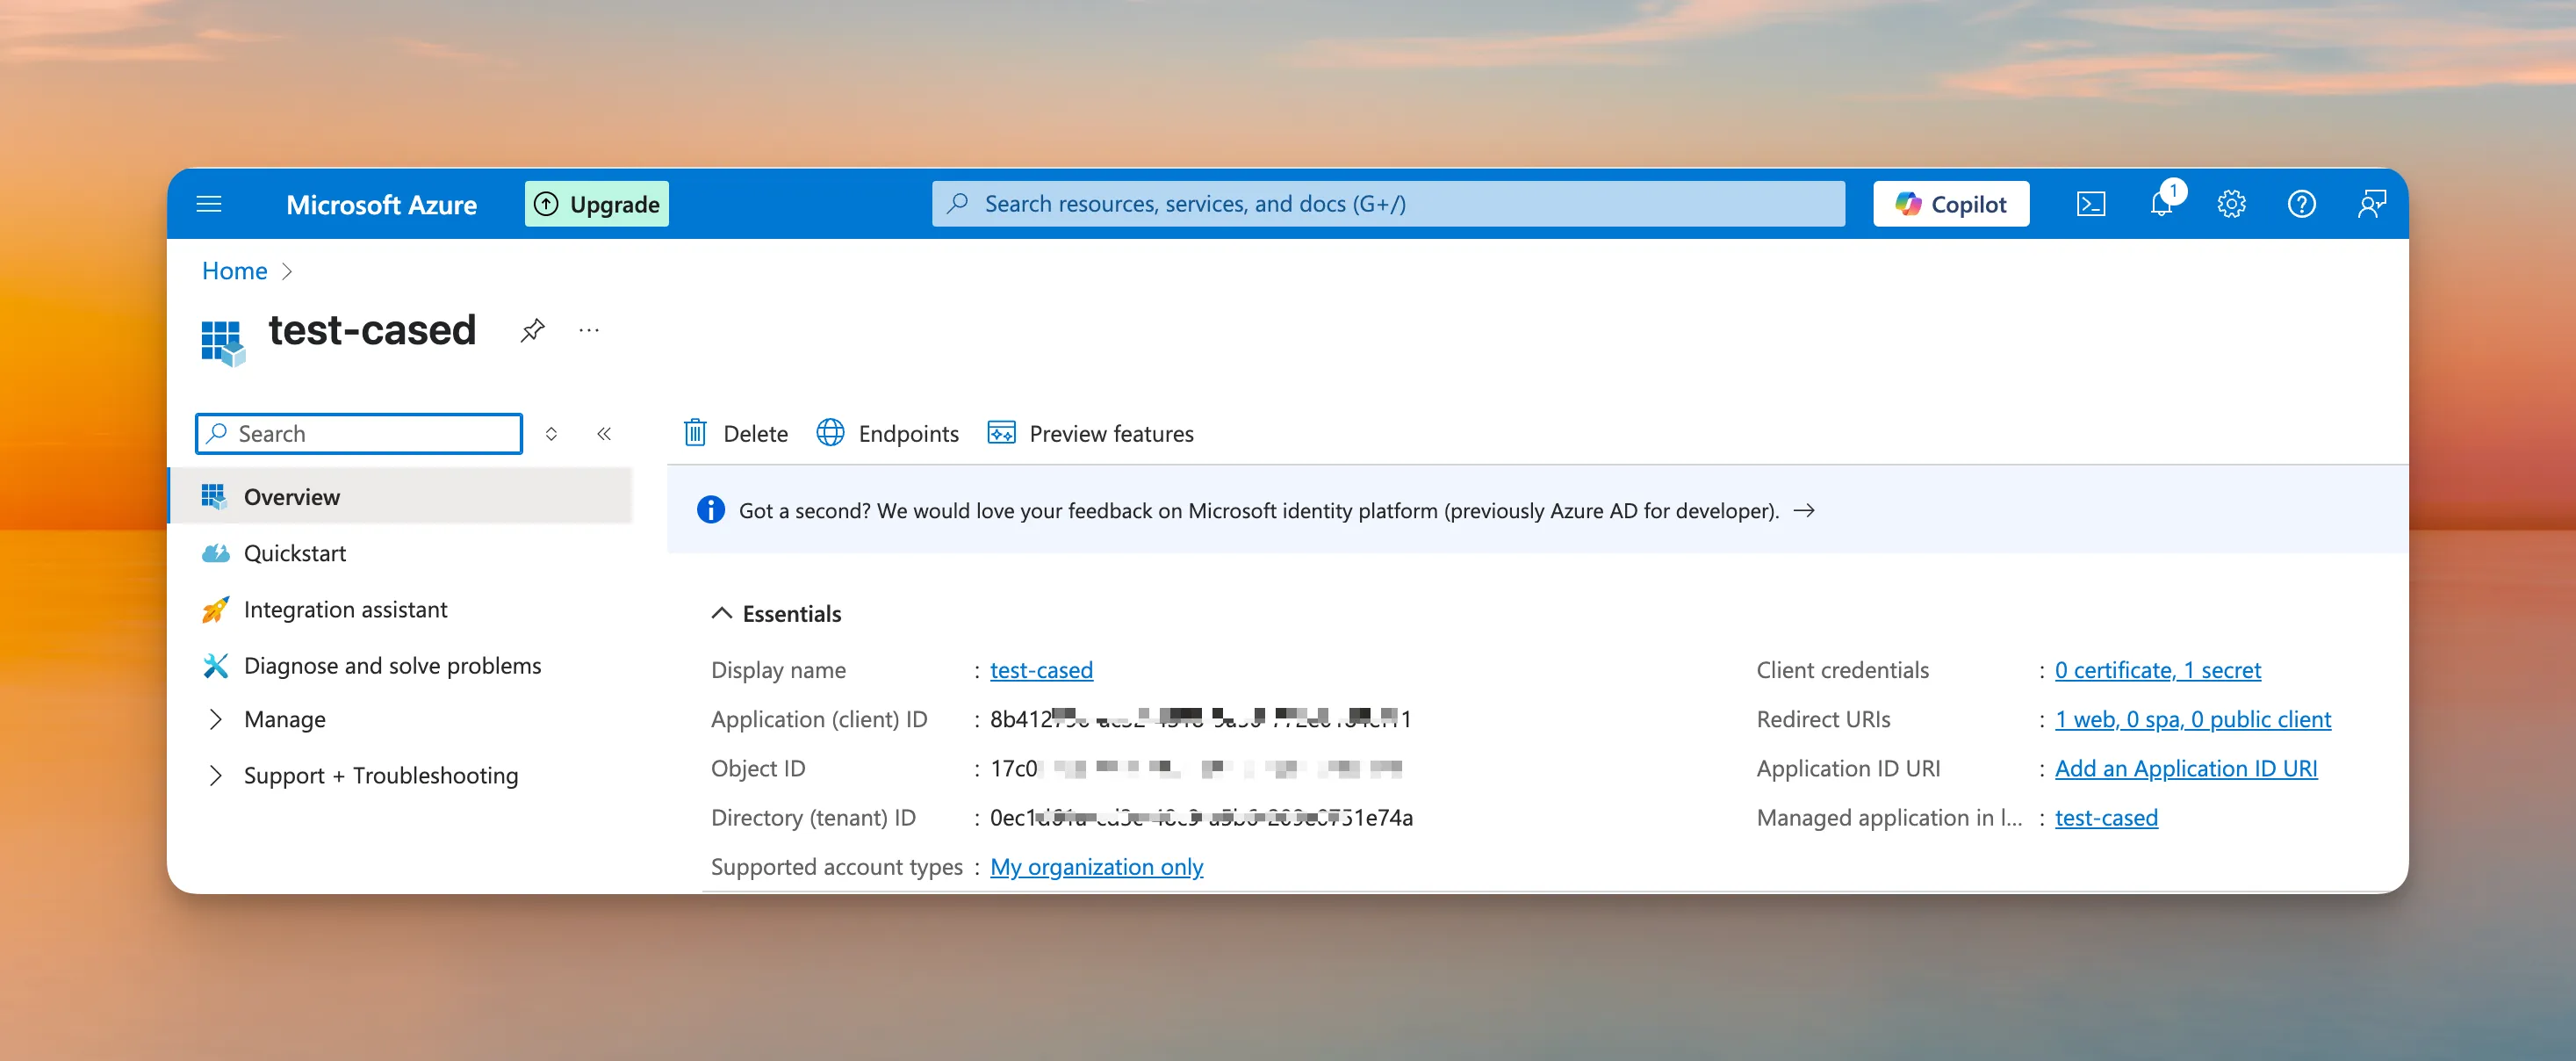
Task: Open test-cased display name link
Action: [x=1041, y=670]
